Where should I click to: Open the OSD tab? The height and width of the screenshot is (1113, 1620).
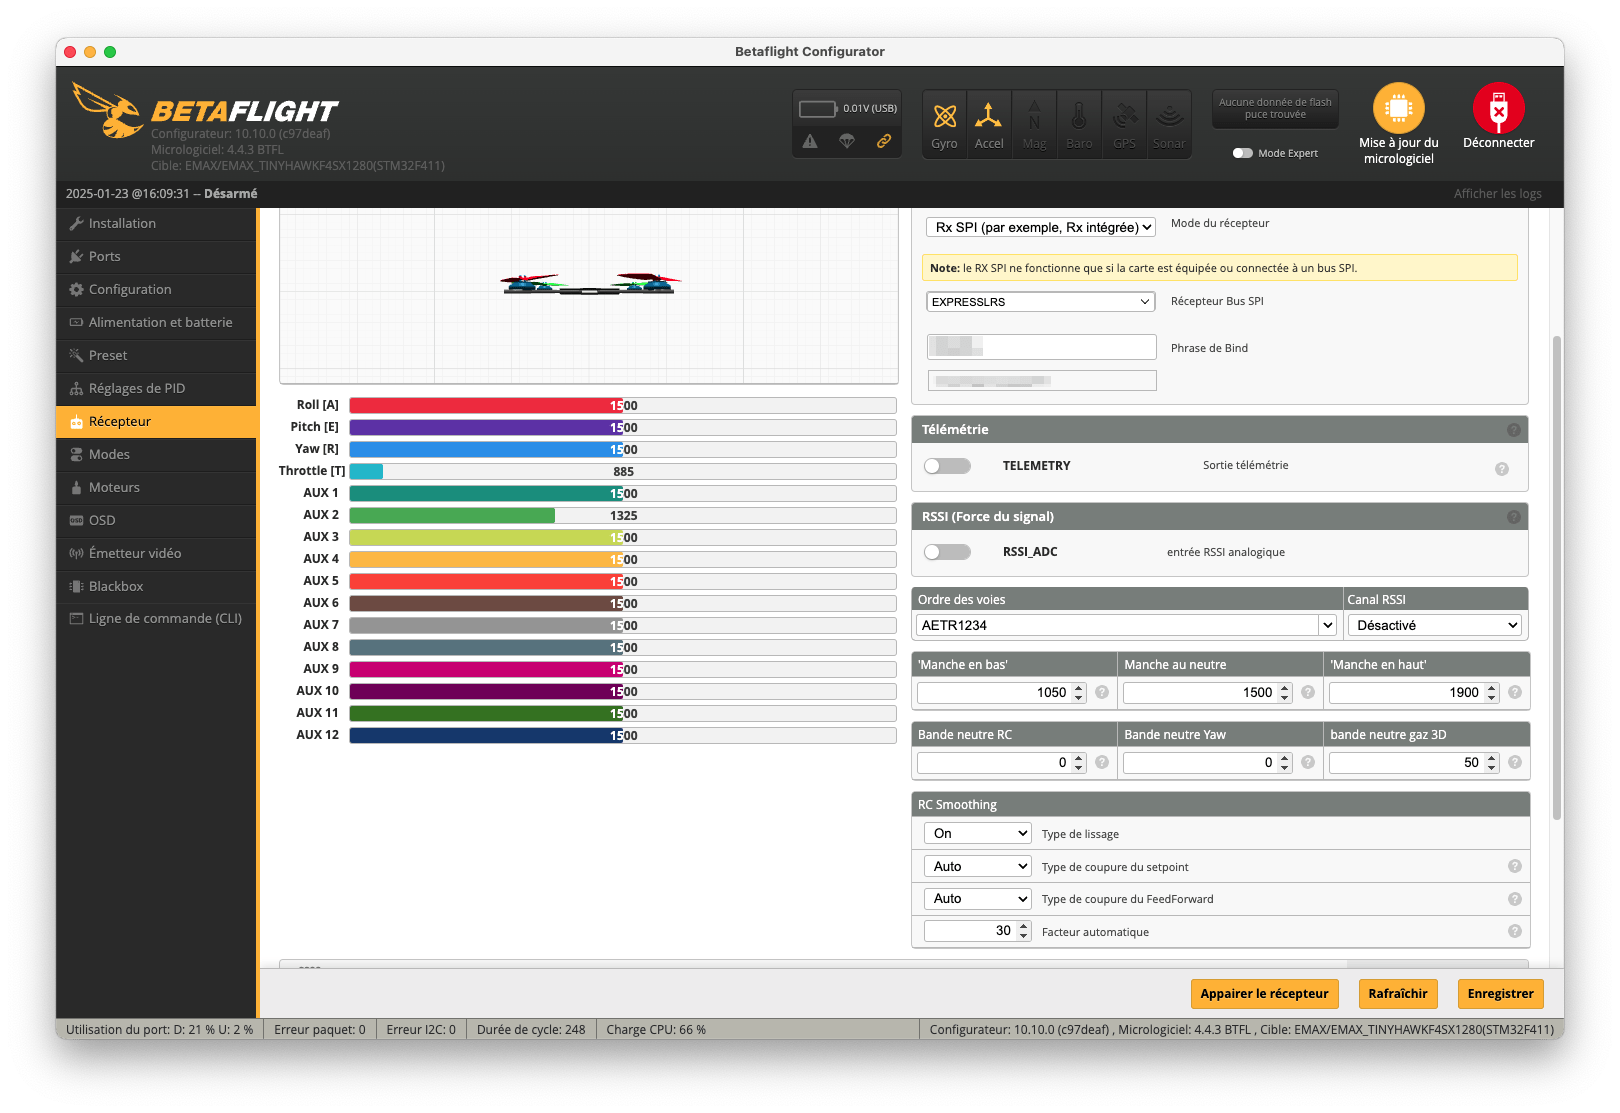point(156,521)
